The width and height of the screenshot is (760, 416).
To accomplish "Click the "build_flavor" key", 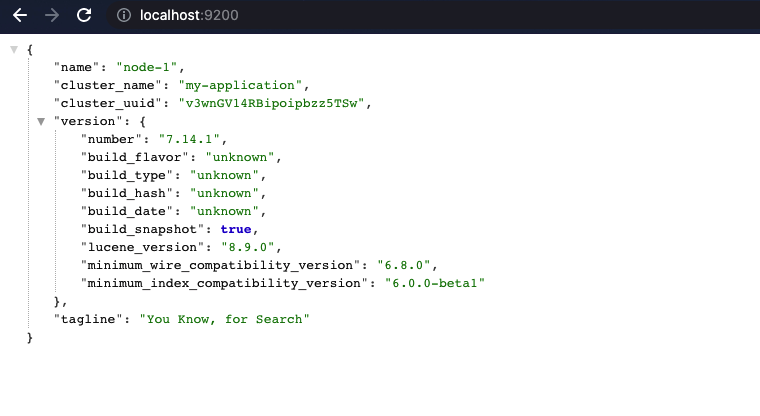I will click(134, 158).
